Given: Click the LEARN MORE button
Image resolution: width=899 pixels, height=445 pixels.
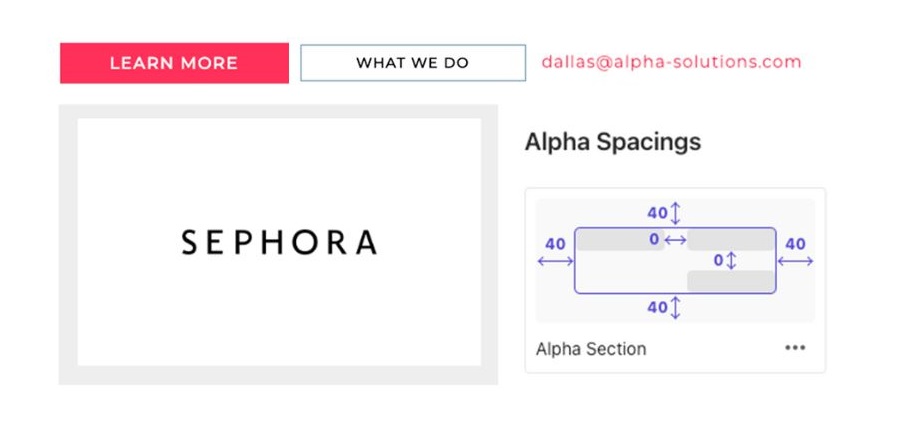Looking at the screenshot, I should (174, 63).
